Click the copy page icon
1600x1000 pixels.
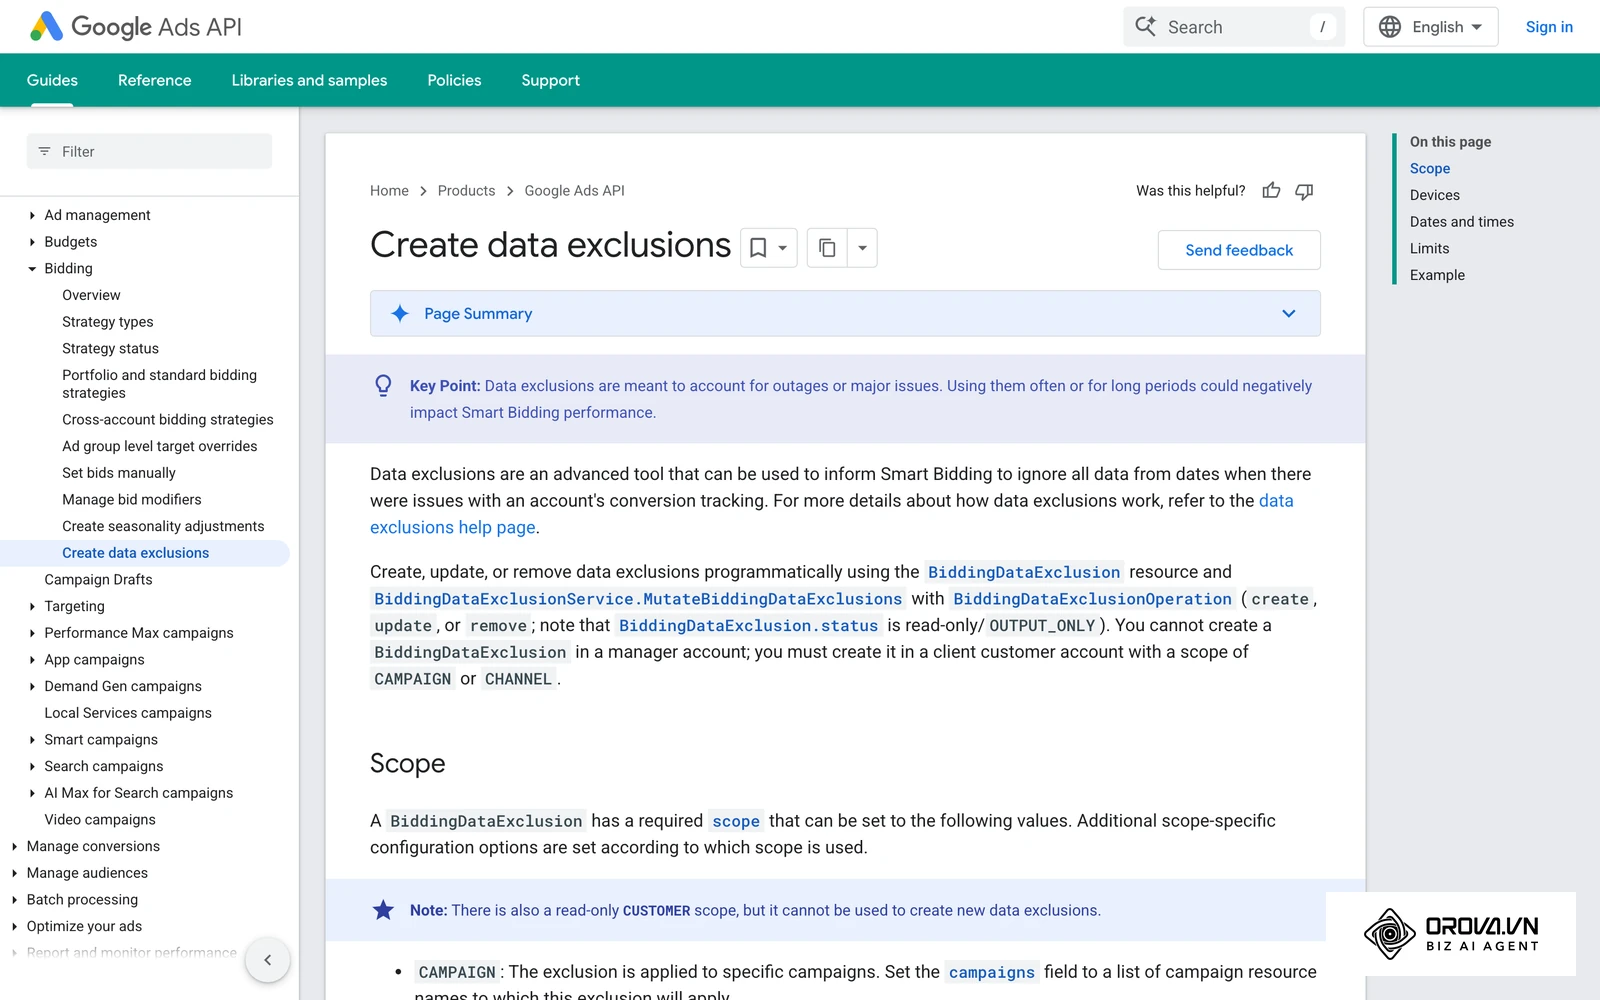827,248
